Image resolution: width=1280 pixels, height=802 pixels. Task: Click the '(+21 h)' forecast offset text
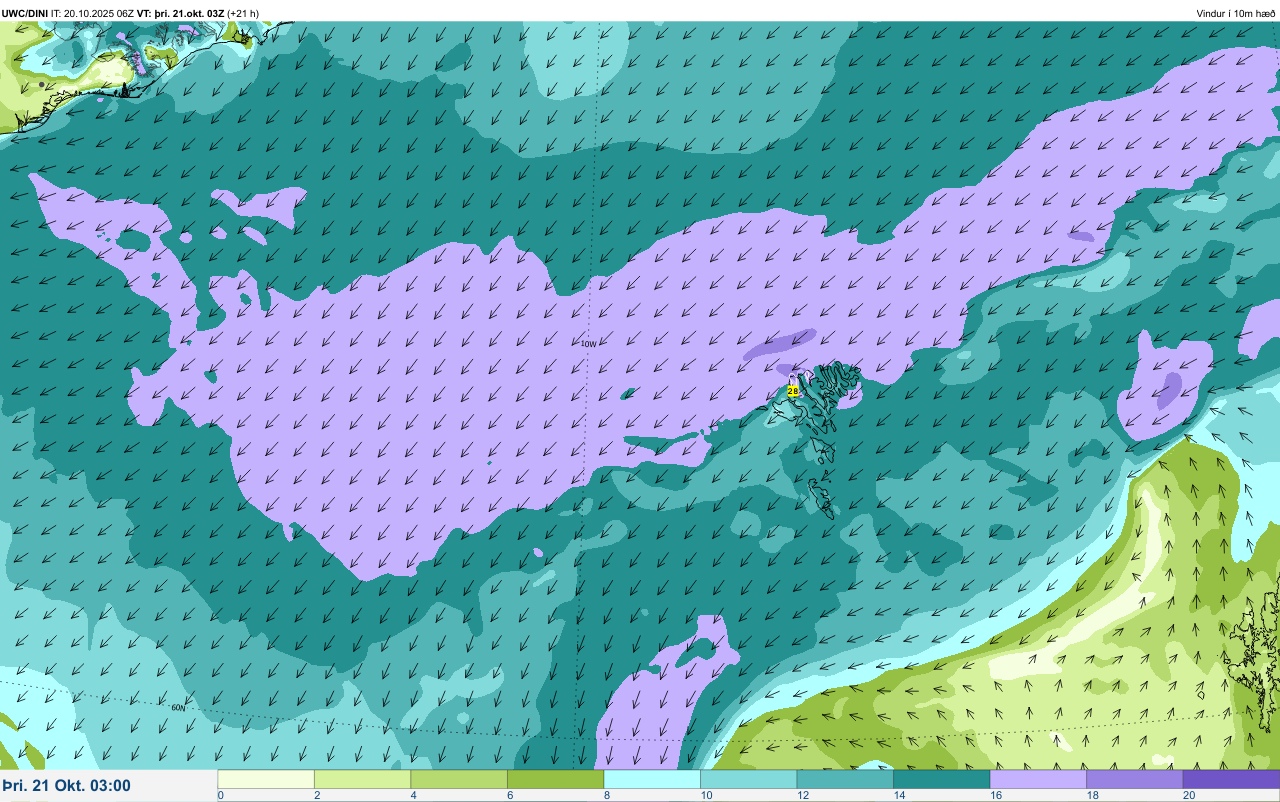coord(243,13)
